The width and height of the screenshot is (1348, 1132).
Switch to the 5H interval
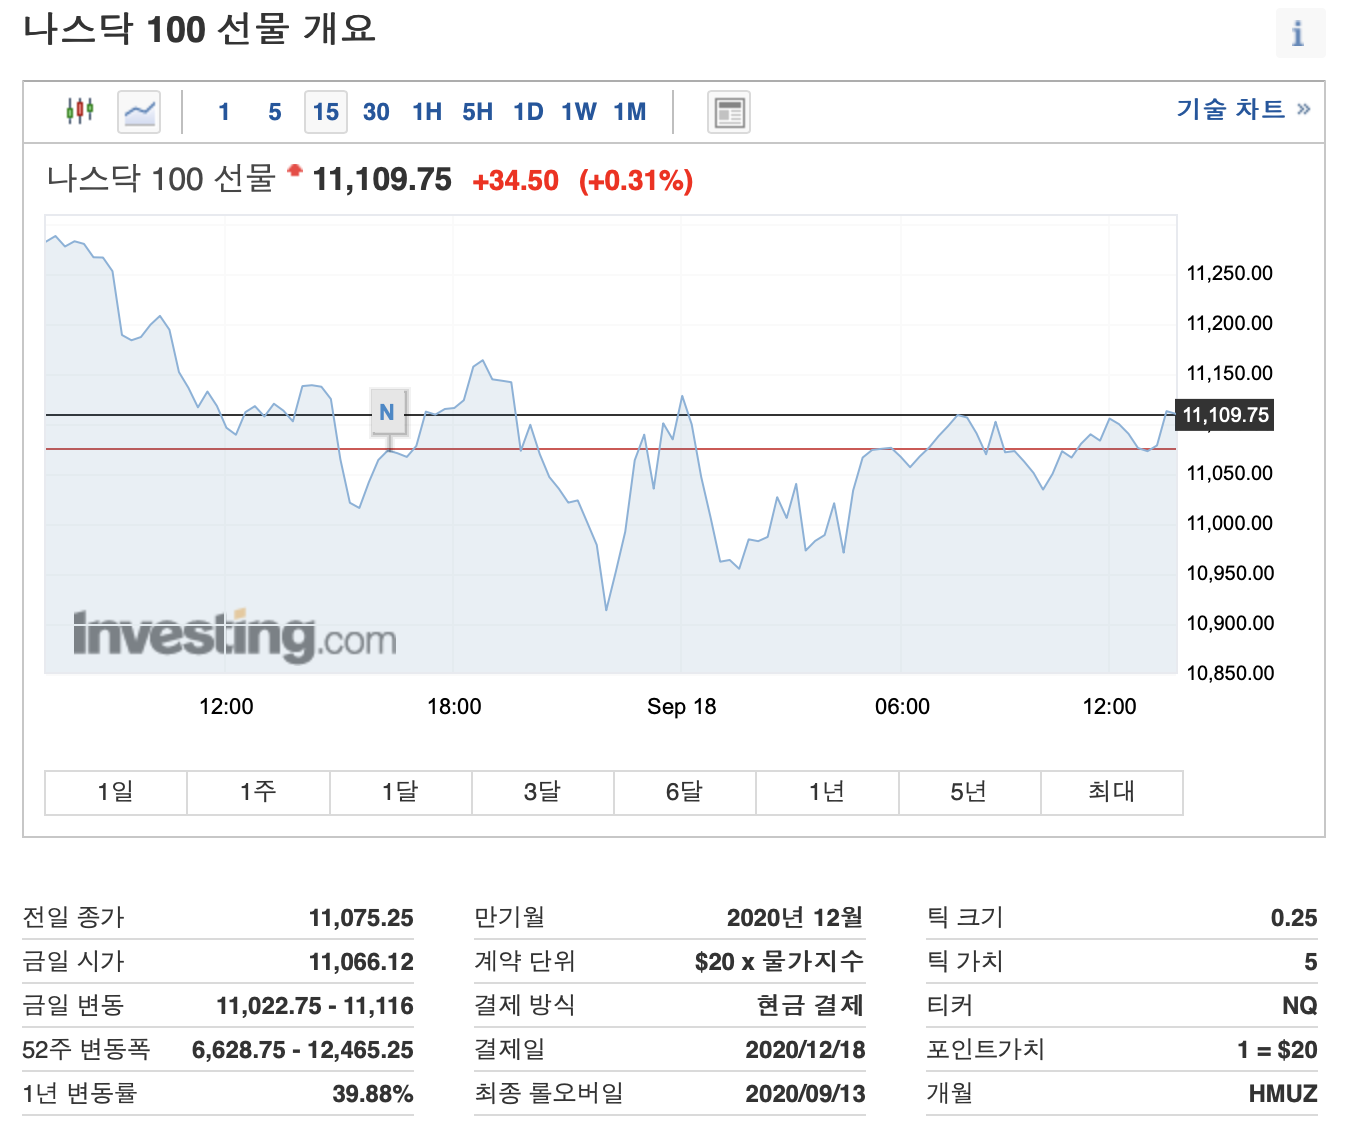tap(477, 112)
